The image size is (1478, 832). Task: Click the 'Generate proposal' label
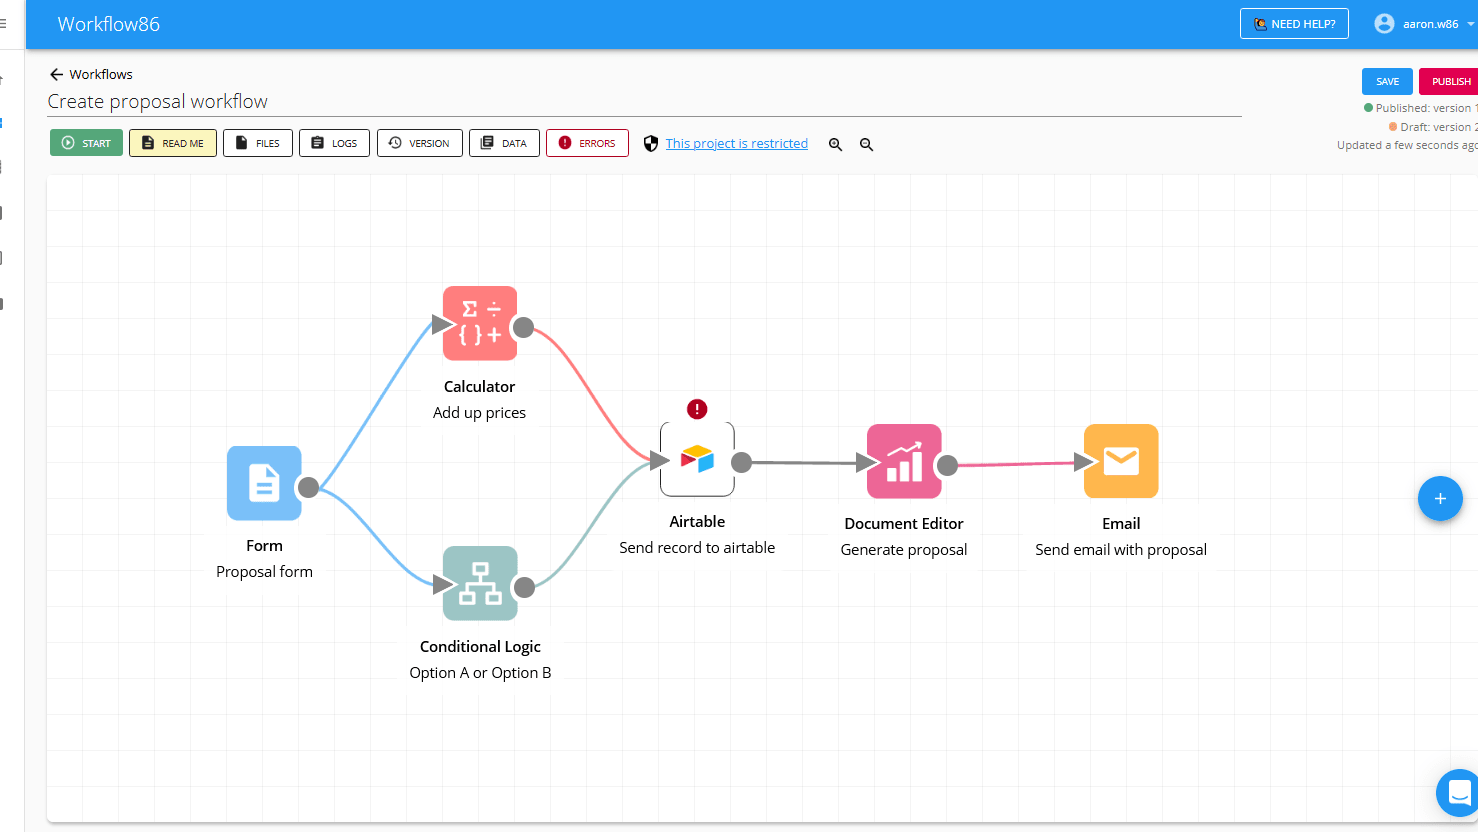coord(904,549)
